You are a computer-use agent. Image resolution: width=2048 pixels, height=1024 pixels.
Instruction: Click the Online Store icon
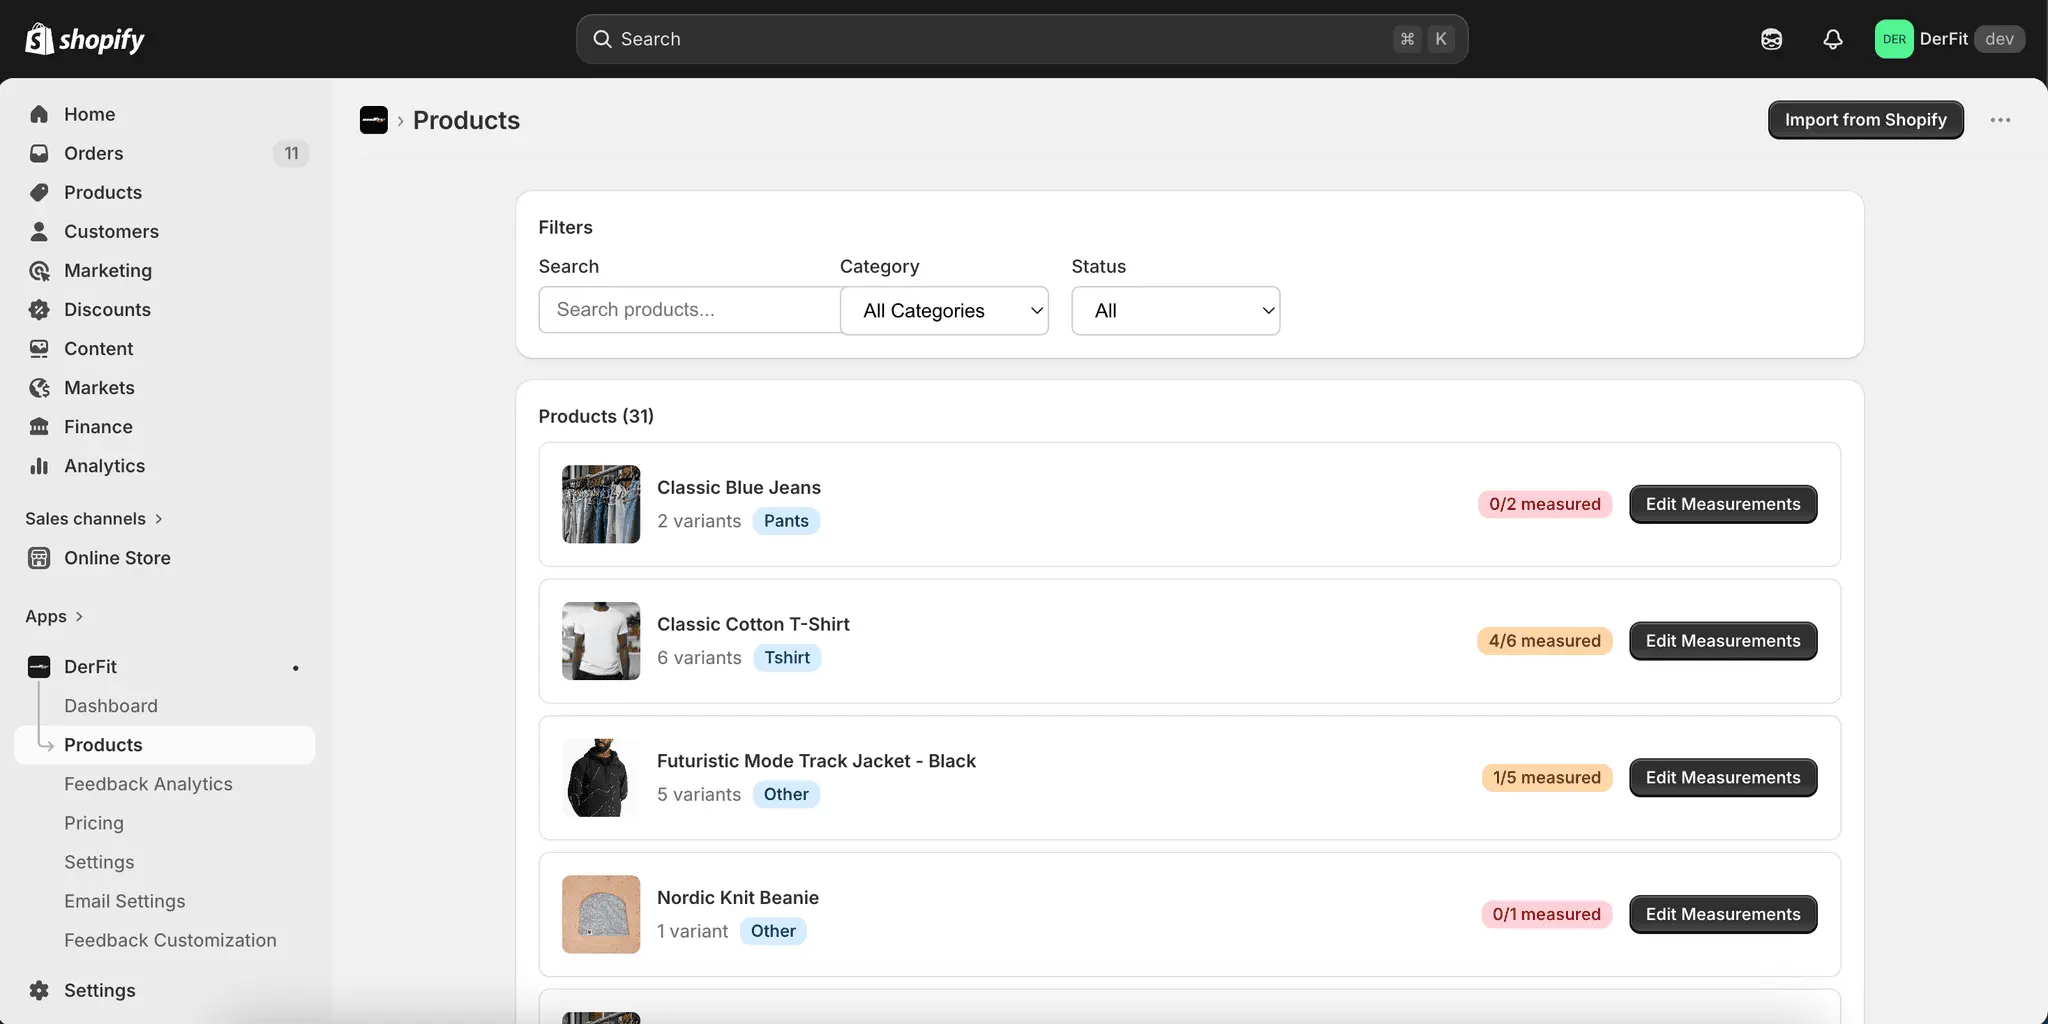pyautogui.click(x=39, y=558)
